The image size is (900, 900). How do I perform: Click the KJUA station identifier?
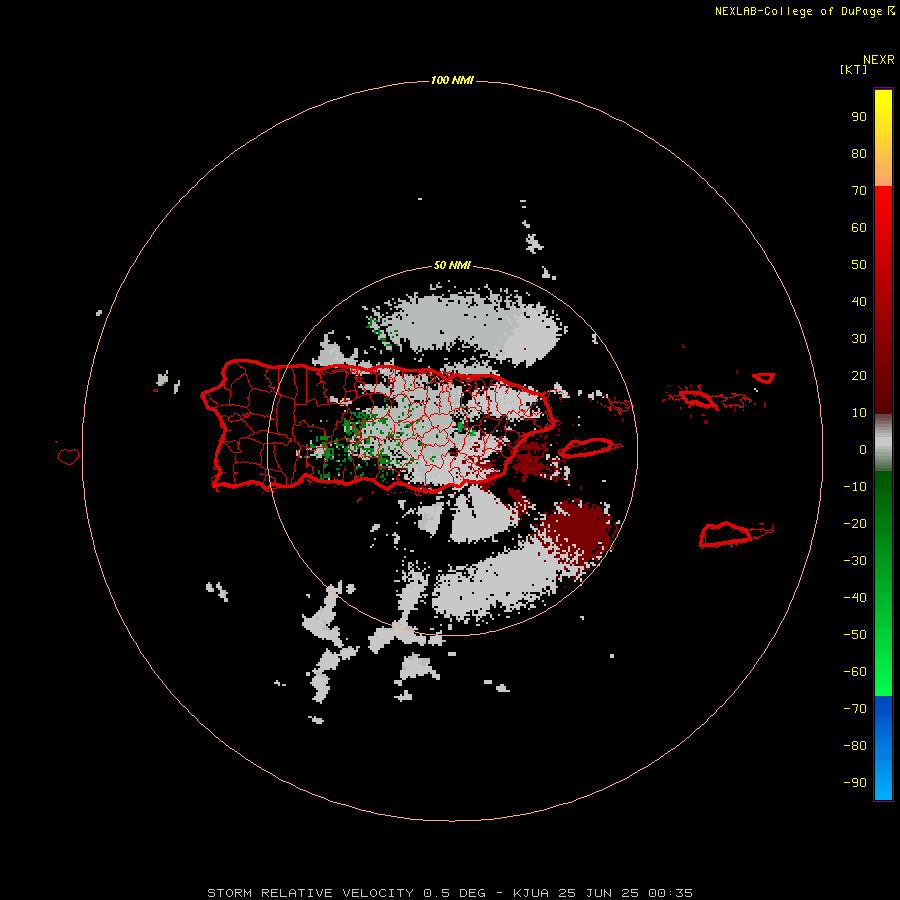531,893
